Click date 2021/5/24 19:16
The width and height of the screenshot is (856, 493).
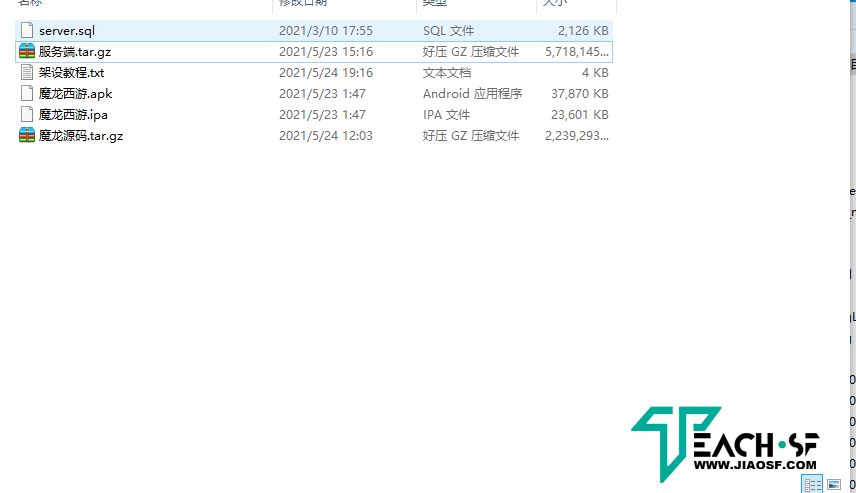pos(326,73)
